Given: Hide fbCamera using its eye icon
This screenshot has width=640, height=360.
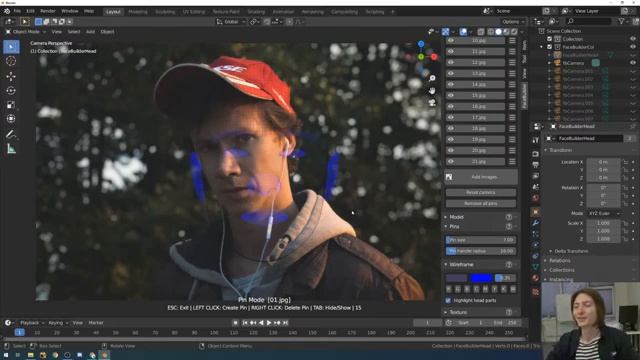Looking at the screenshot, I should tap(633, 63).
